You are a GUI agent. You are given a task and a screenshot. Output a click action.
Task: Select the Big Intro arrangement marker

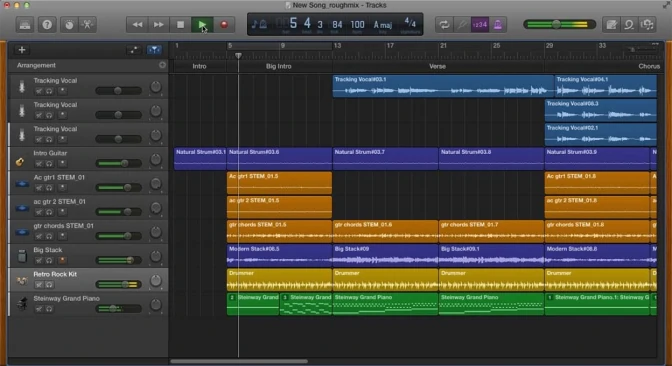279,66
